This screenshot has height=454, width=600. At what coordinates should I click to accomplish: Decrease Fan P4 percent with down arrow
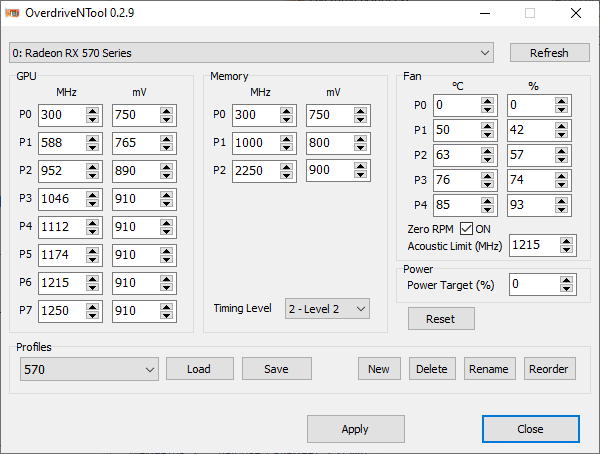click(x=561, y=209)
